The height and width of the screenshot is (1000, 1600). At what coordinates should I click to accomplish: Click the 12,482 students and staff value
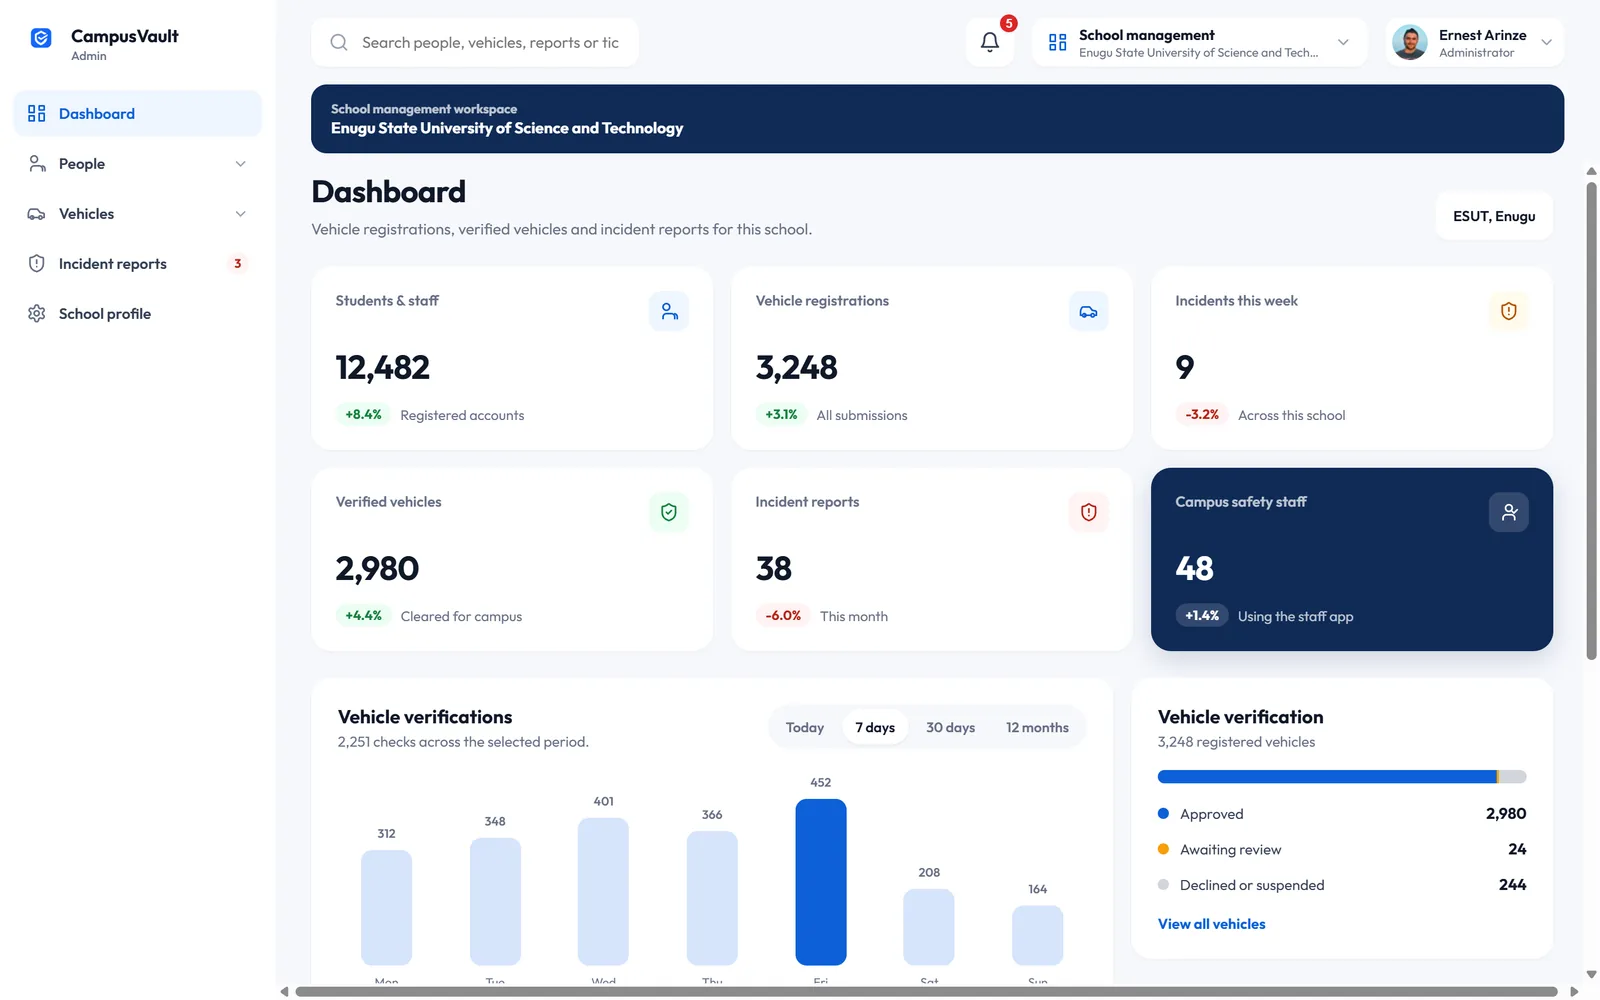click(382, 368)
